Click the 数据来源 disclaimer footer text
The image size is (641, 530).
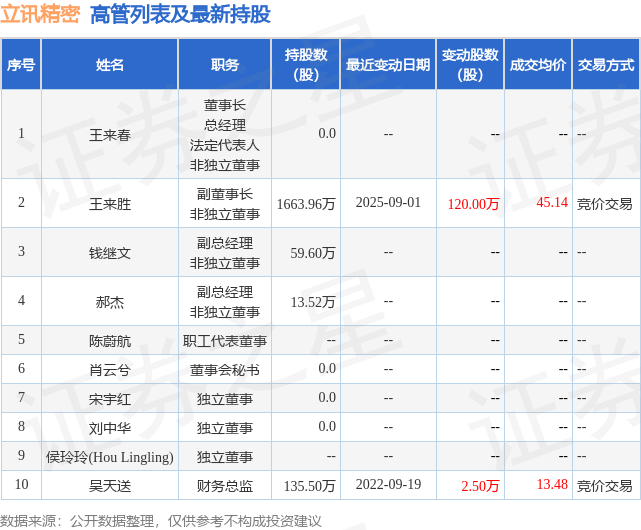[x=161, y=521]
